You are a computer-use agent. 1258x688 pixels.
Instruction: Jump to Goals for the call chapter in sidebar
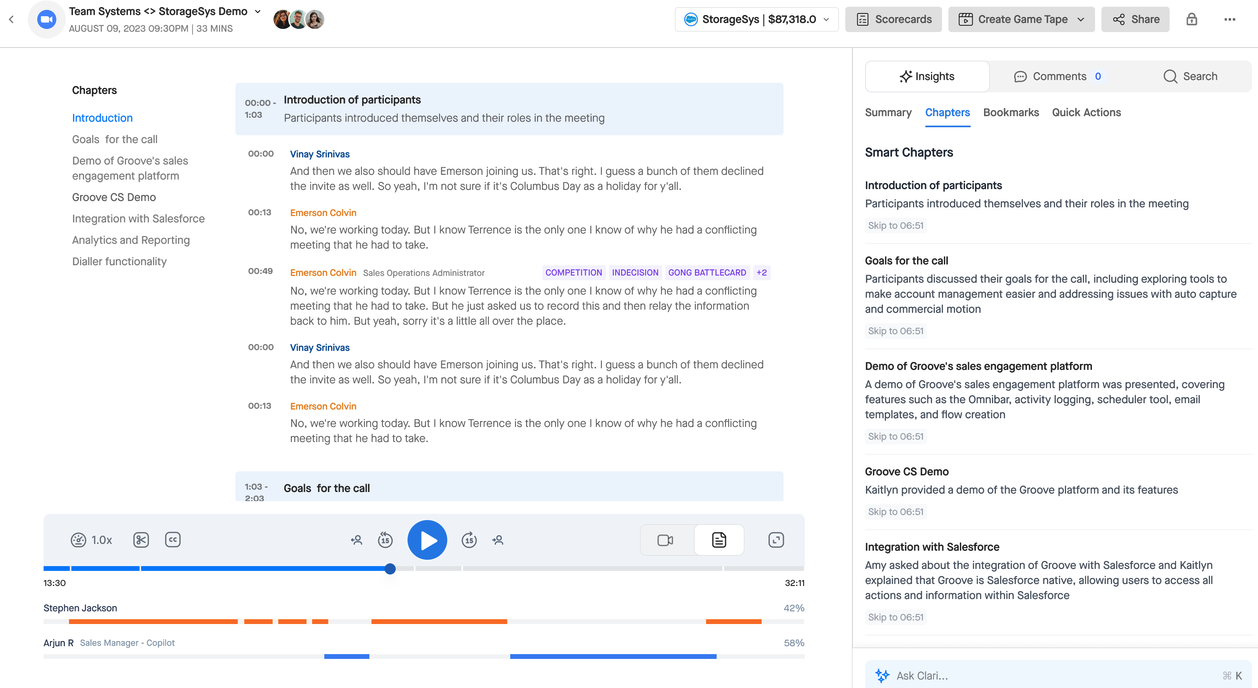[x=115, y=139]
